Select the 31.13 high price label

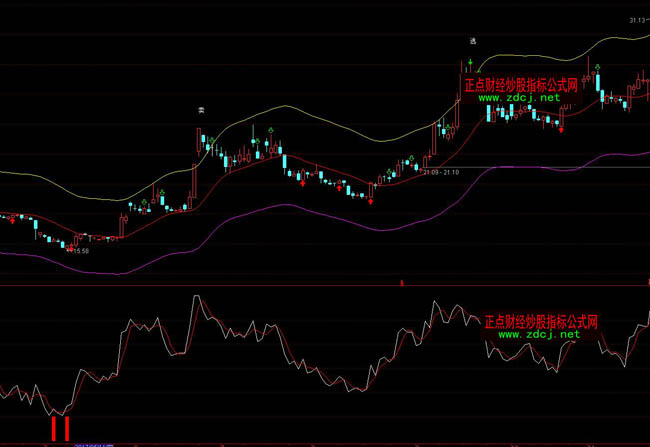tap(638, 20)
